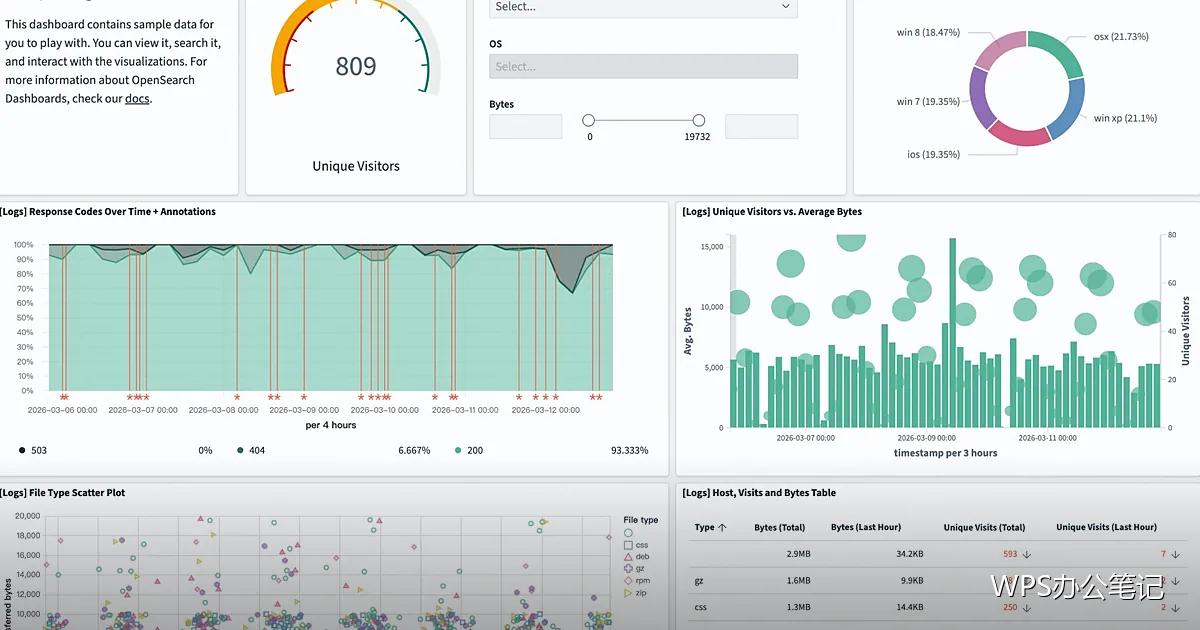Click down arrow next to 593 visits

tap(1027, 554)
